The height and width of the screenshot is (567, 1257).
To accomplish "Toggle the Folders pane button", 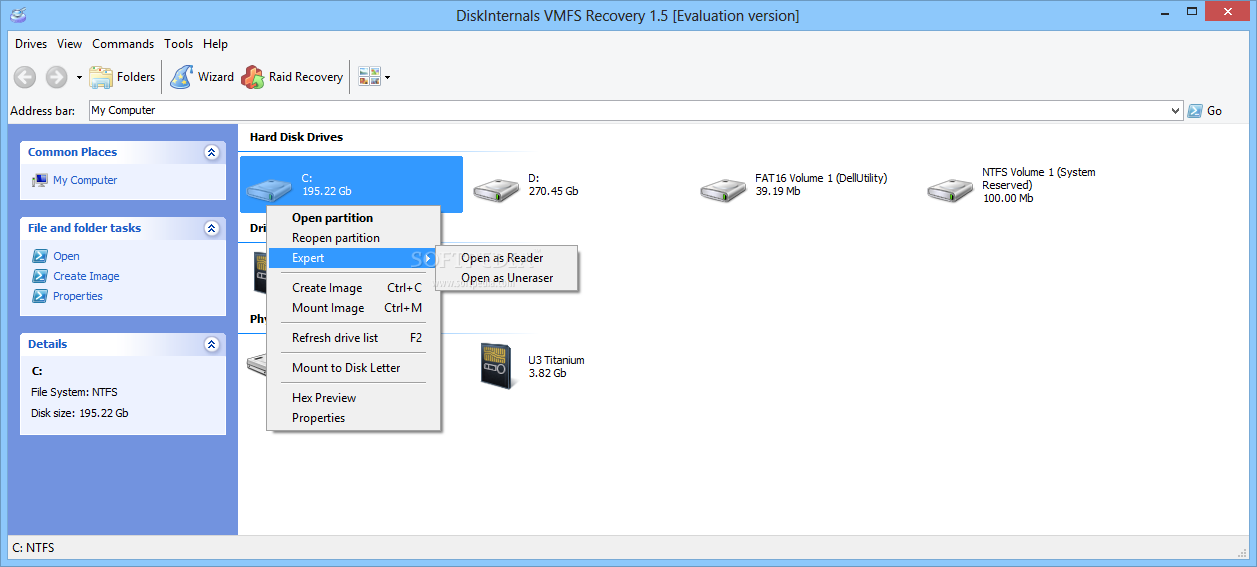I will [122, 77].
